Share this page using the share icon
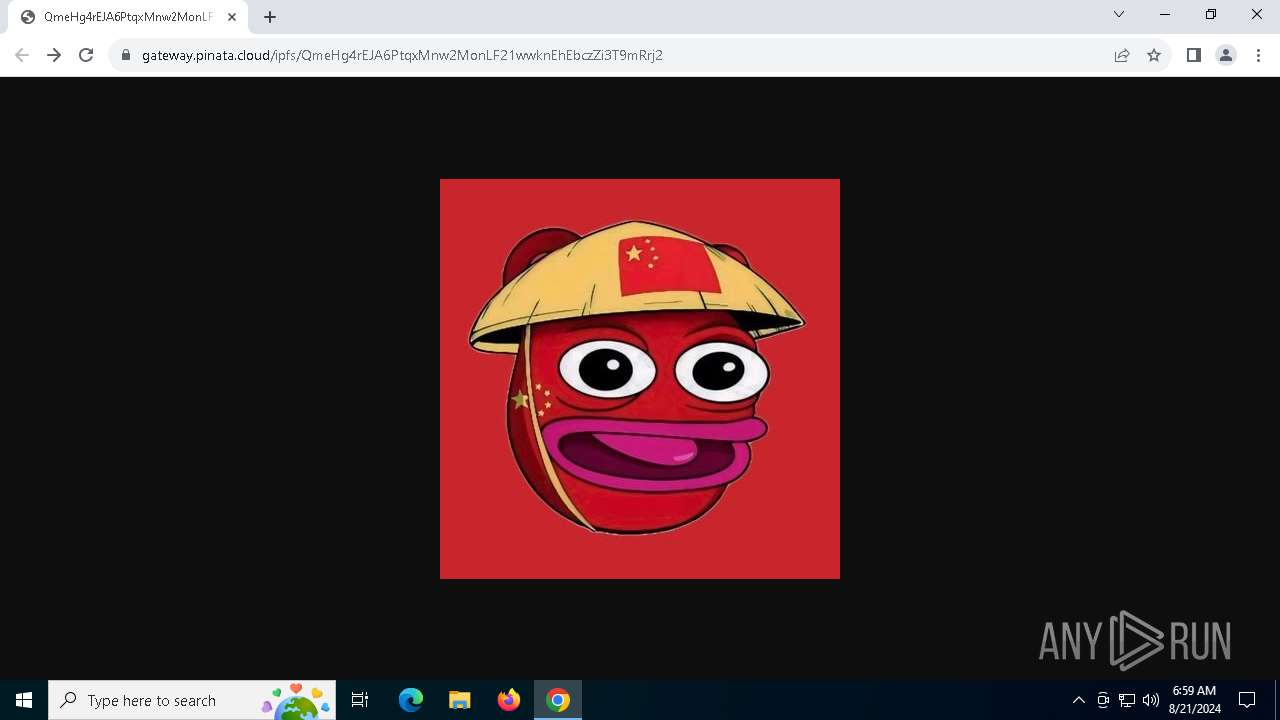 pyautogui.click(x=1122, y=55)
